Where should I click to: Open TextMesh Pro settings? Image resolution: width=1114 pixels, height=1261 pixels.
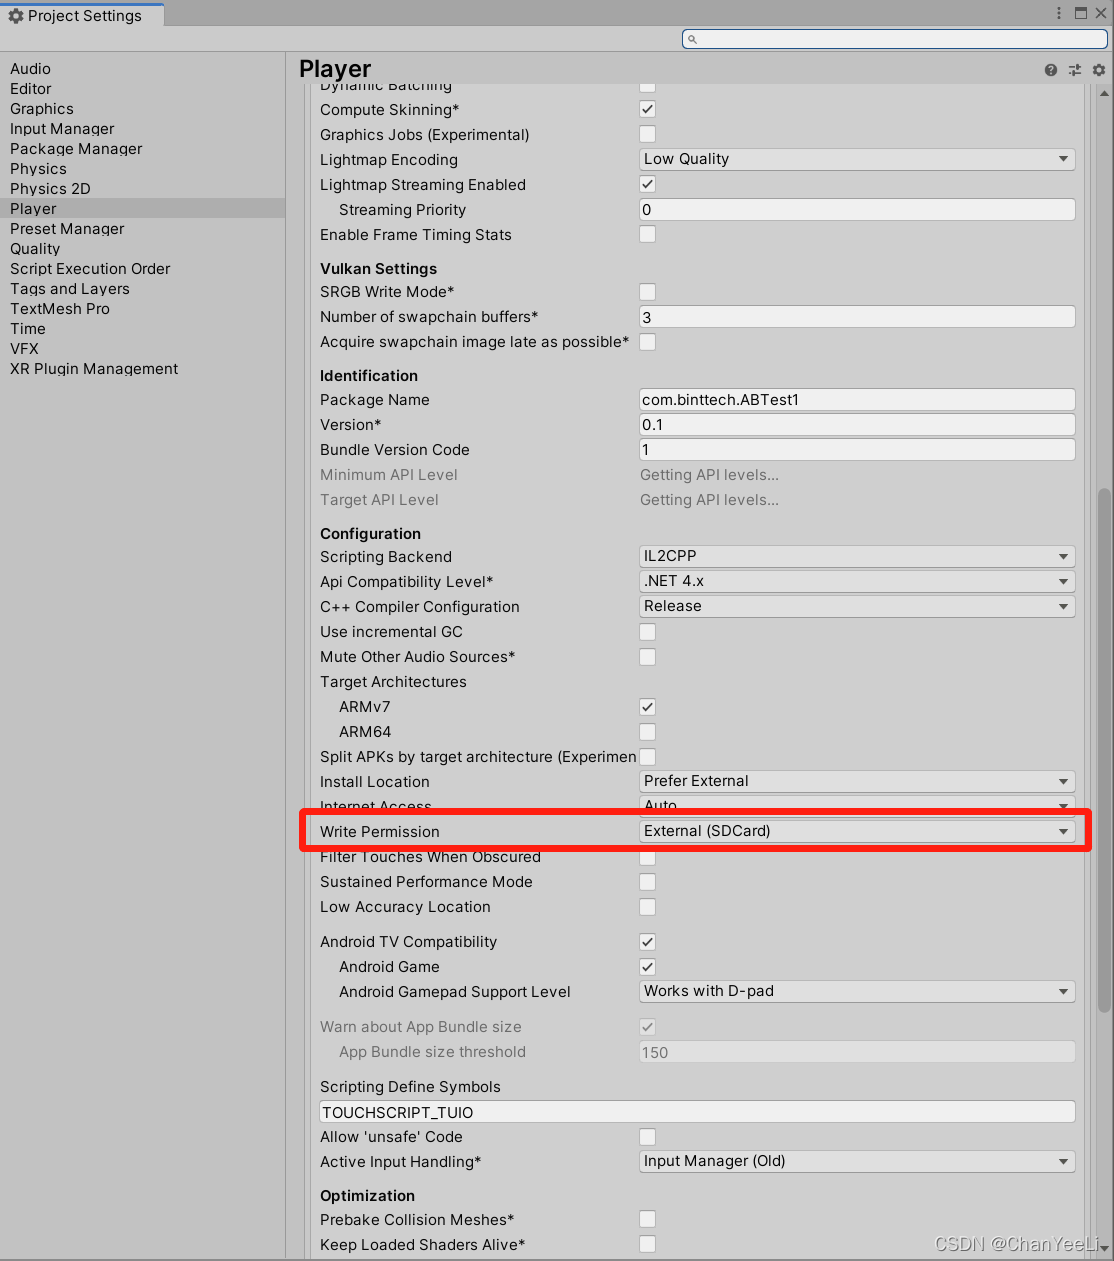[x=142, y=309]
